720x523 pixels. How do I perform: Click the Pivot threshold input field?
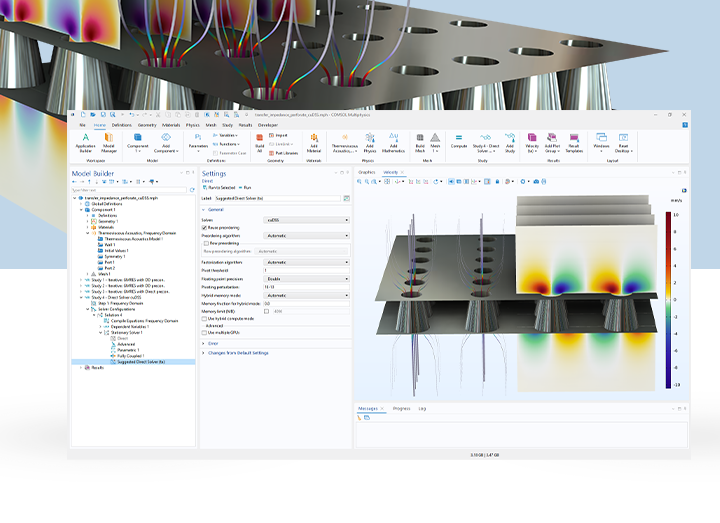click(x=306, y=270)
